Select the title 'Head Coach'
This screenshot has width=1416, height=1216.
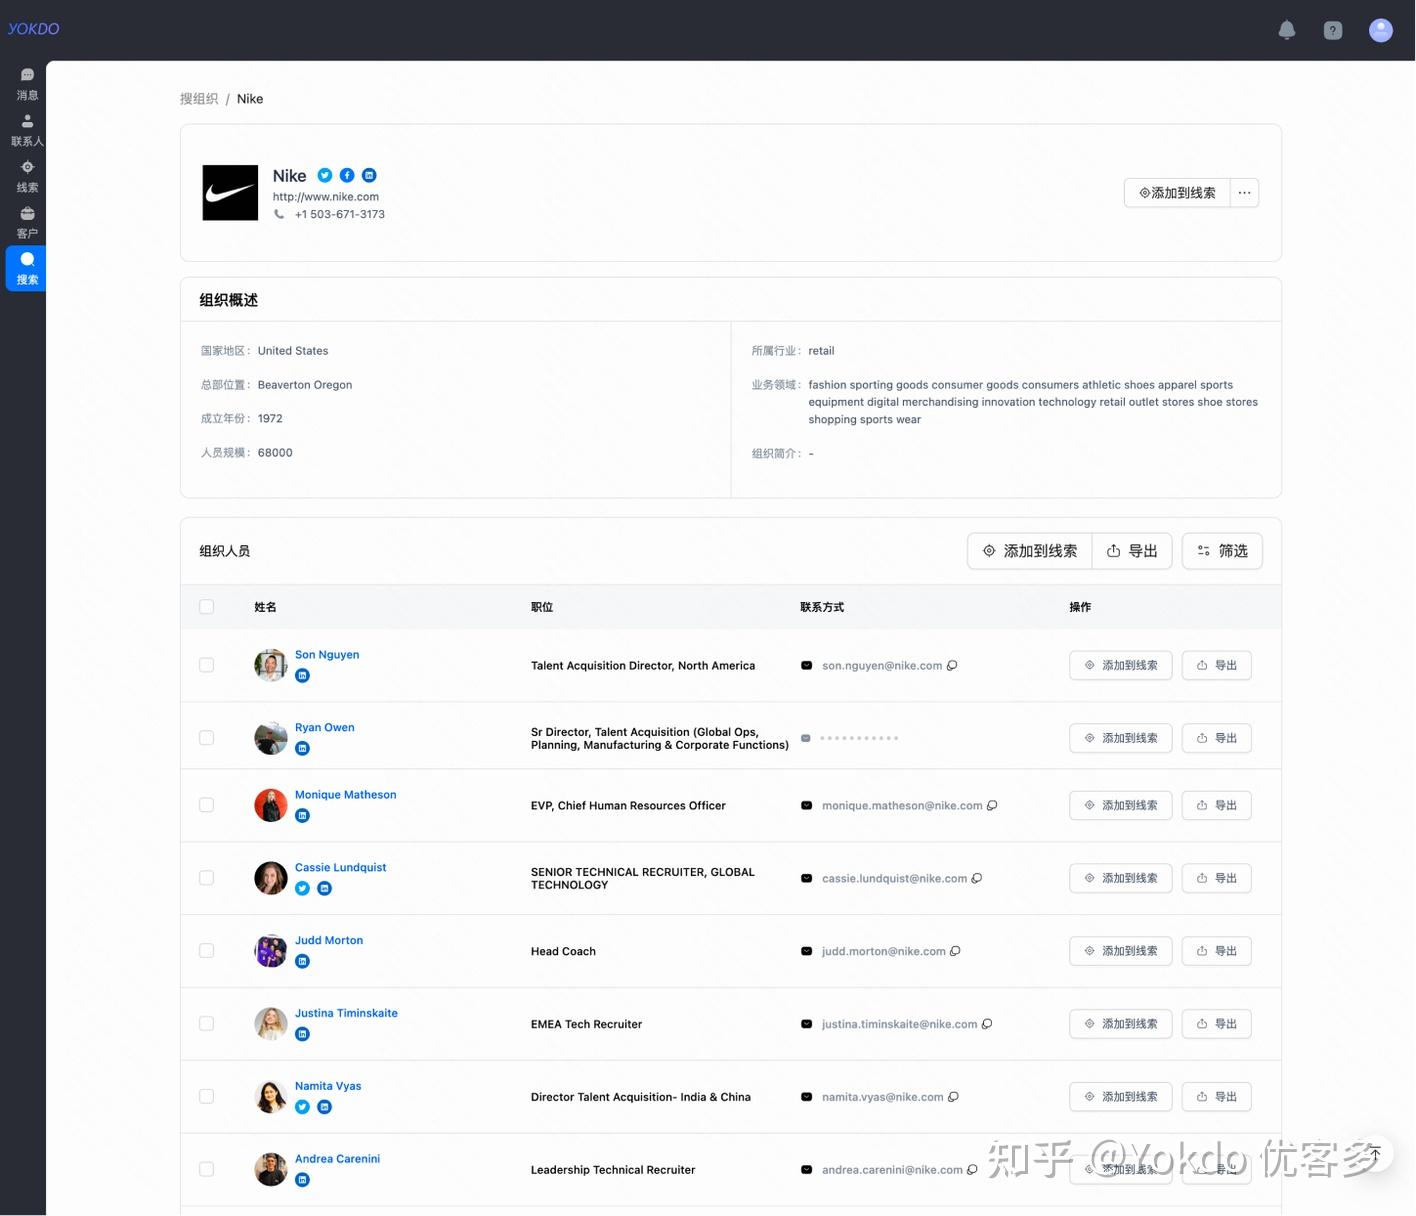(563, 952)
